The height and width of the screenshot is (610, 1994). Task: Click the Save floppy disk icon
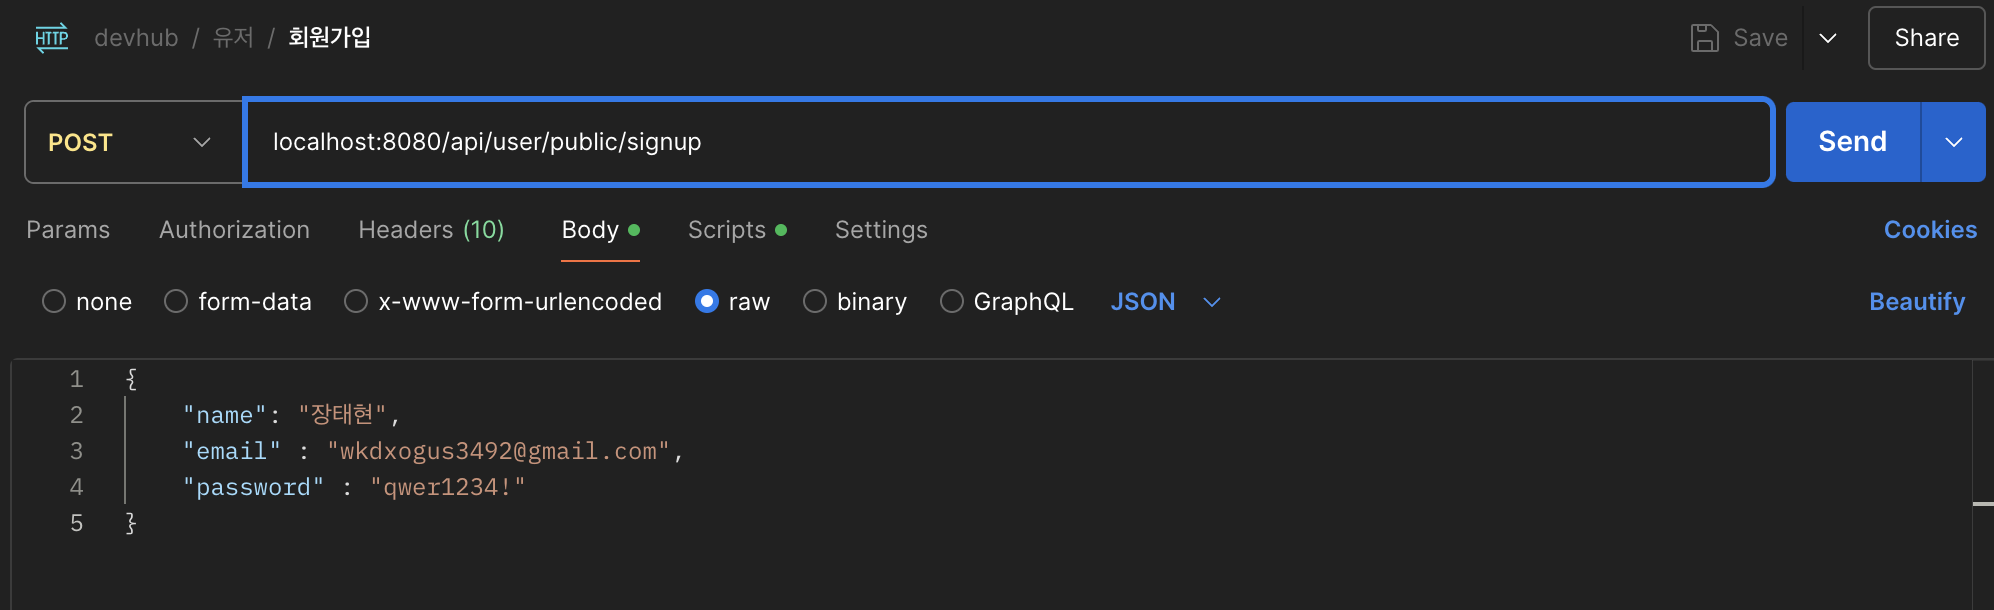point(1704,38)
